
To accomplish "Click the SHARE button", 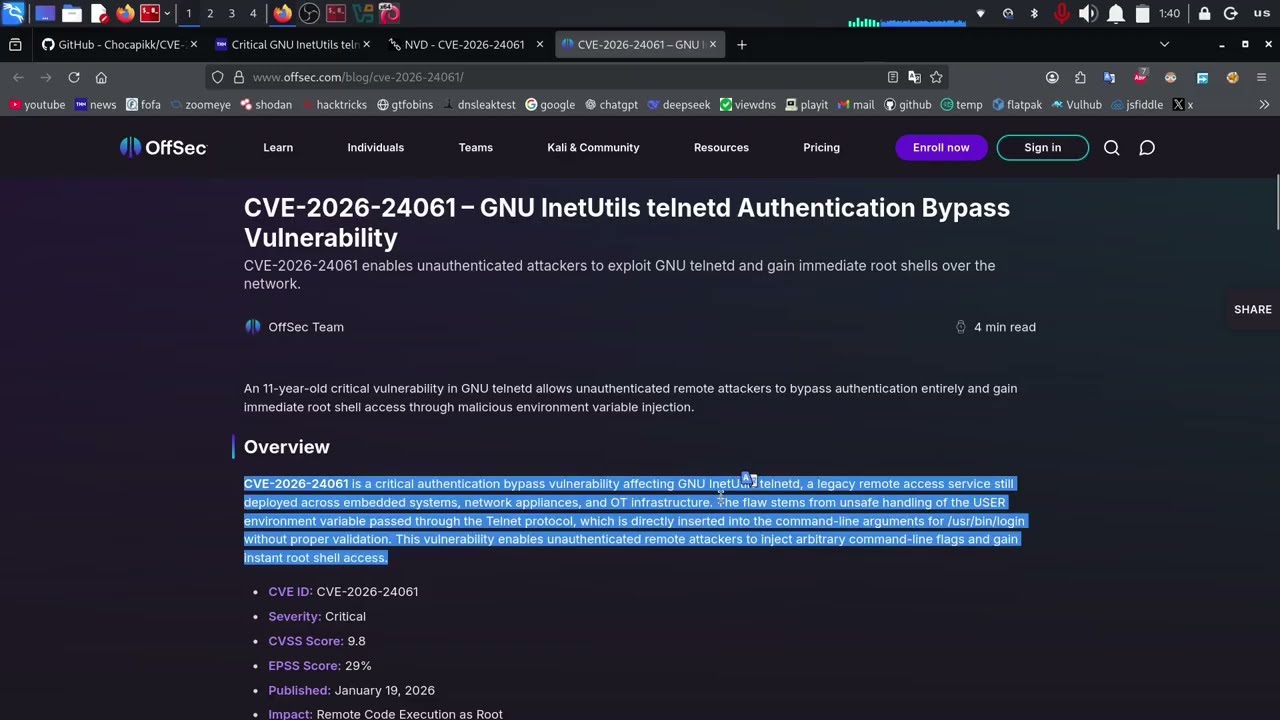I will [x=1252, y=309].
